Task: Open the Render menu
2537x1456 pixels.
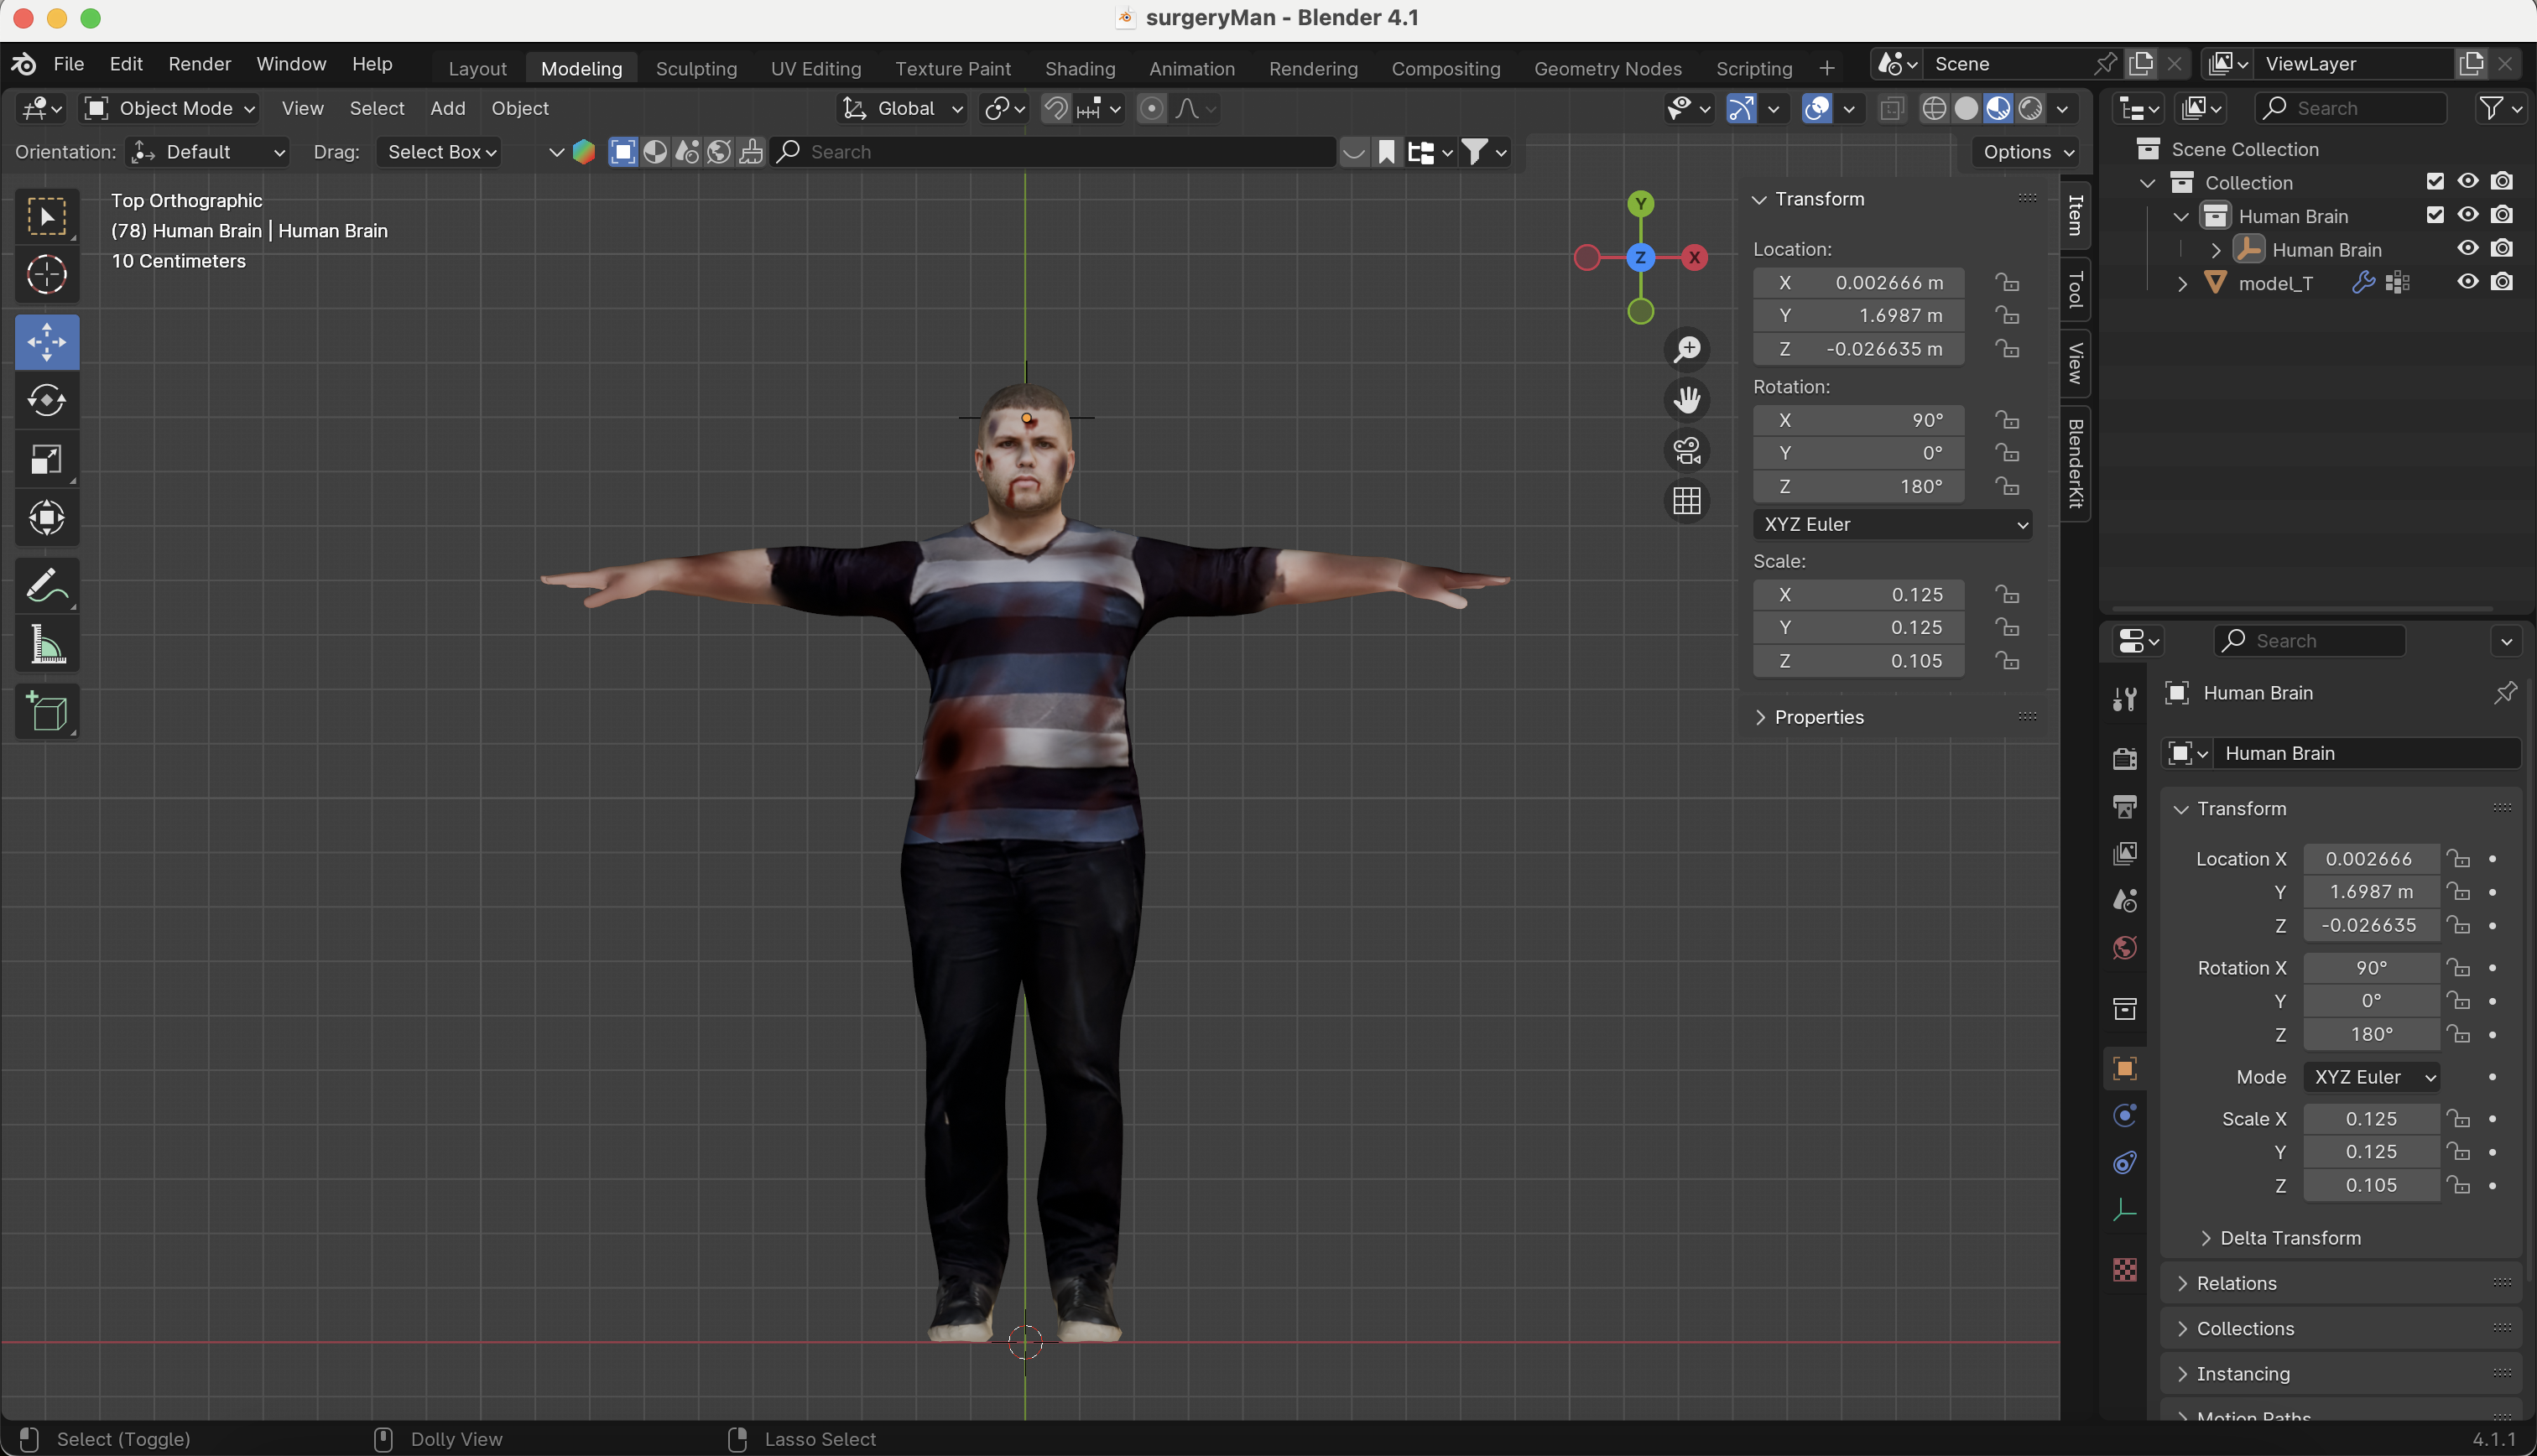Action: [199, 64]
